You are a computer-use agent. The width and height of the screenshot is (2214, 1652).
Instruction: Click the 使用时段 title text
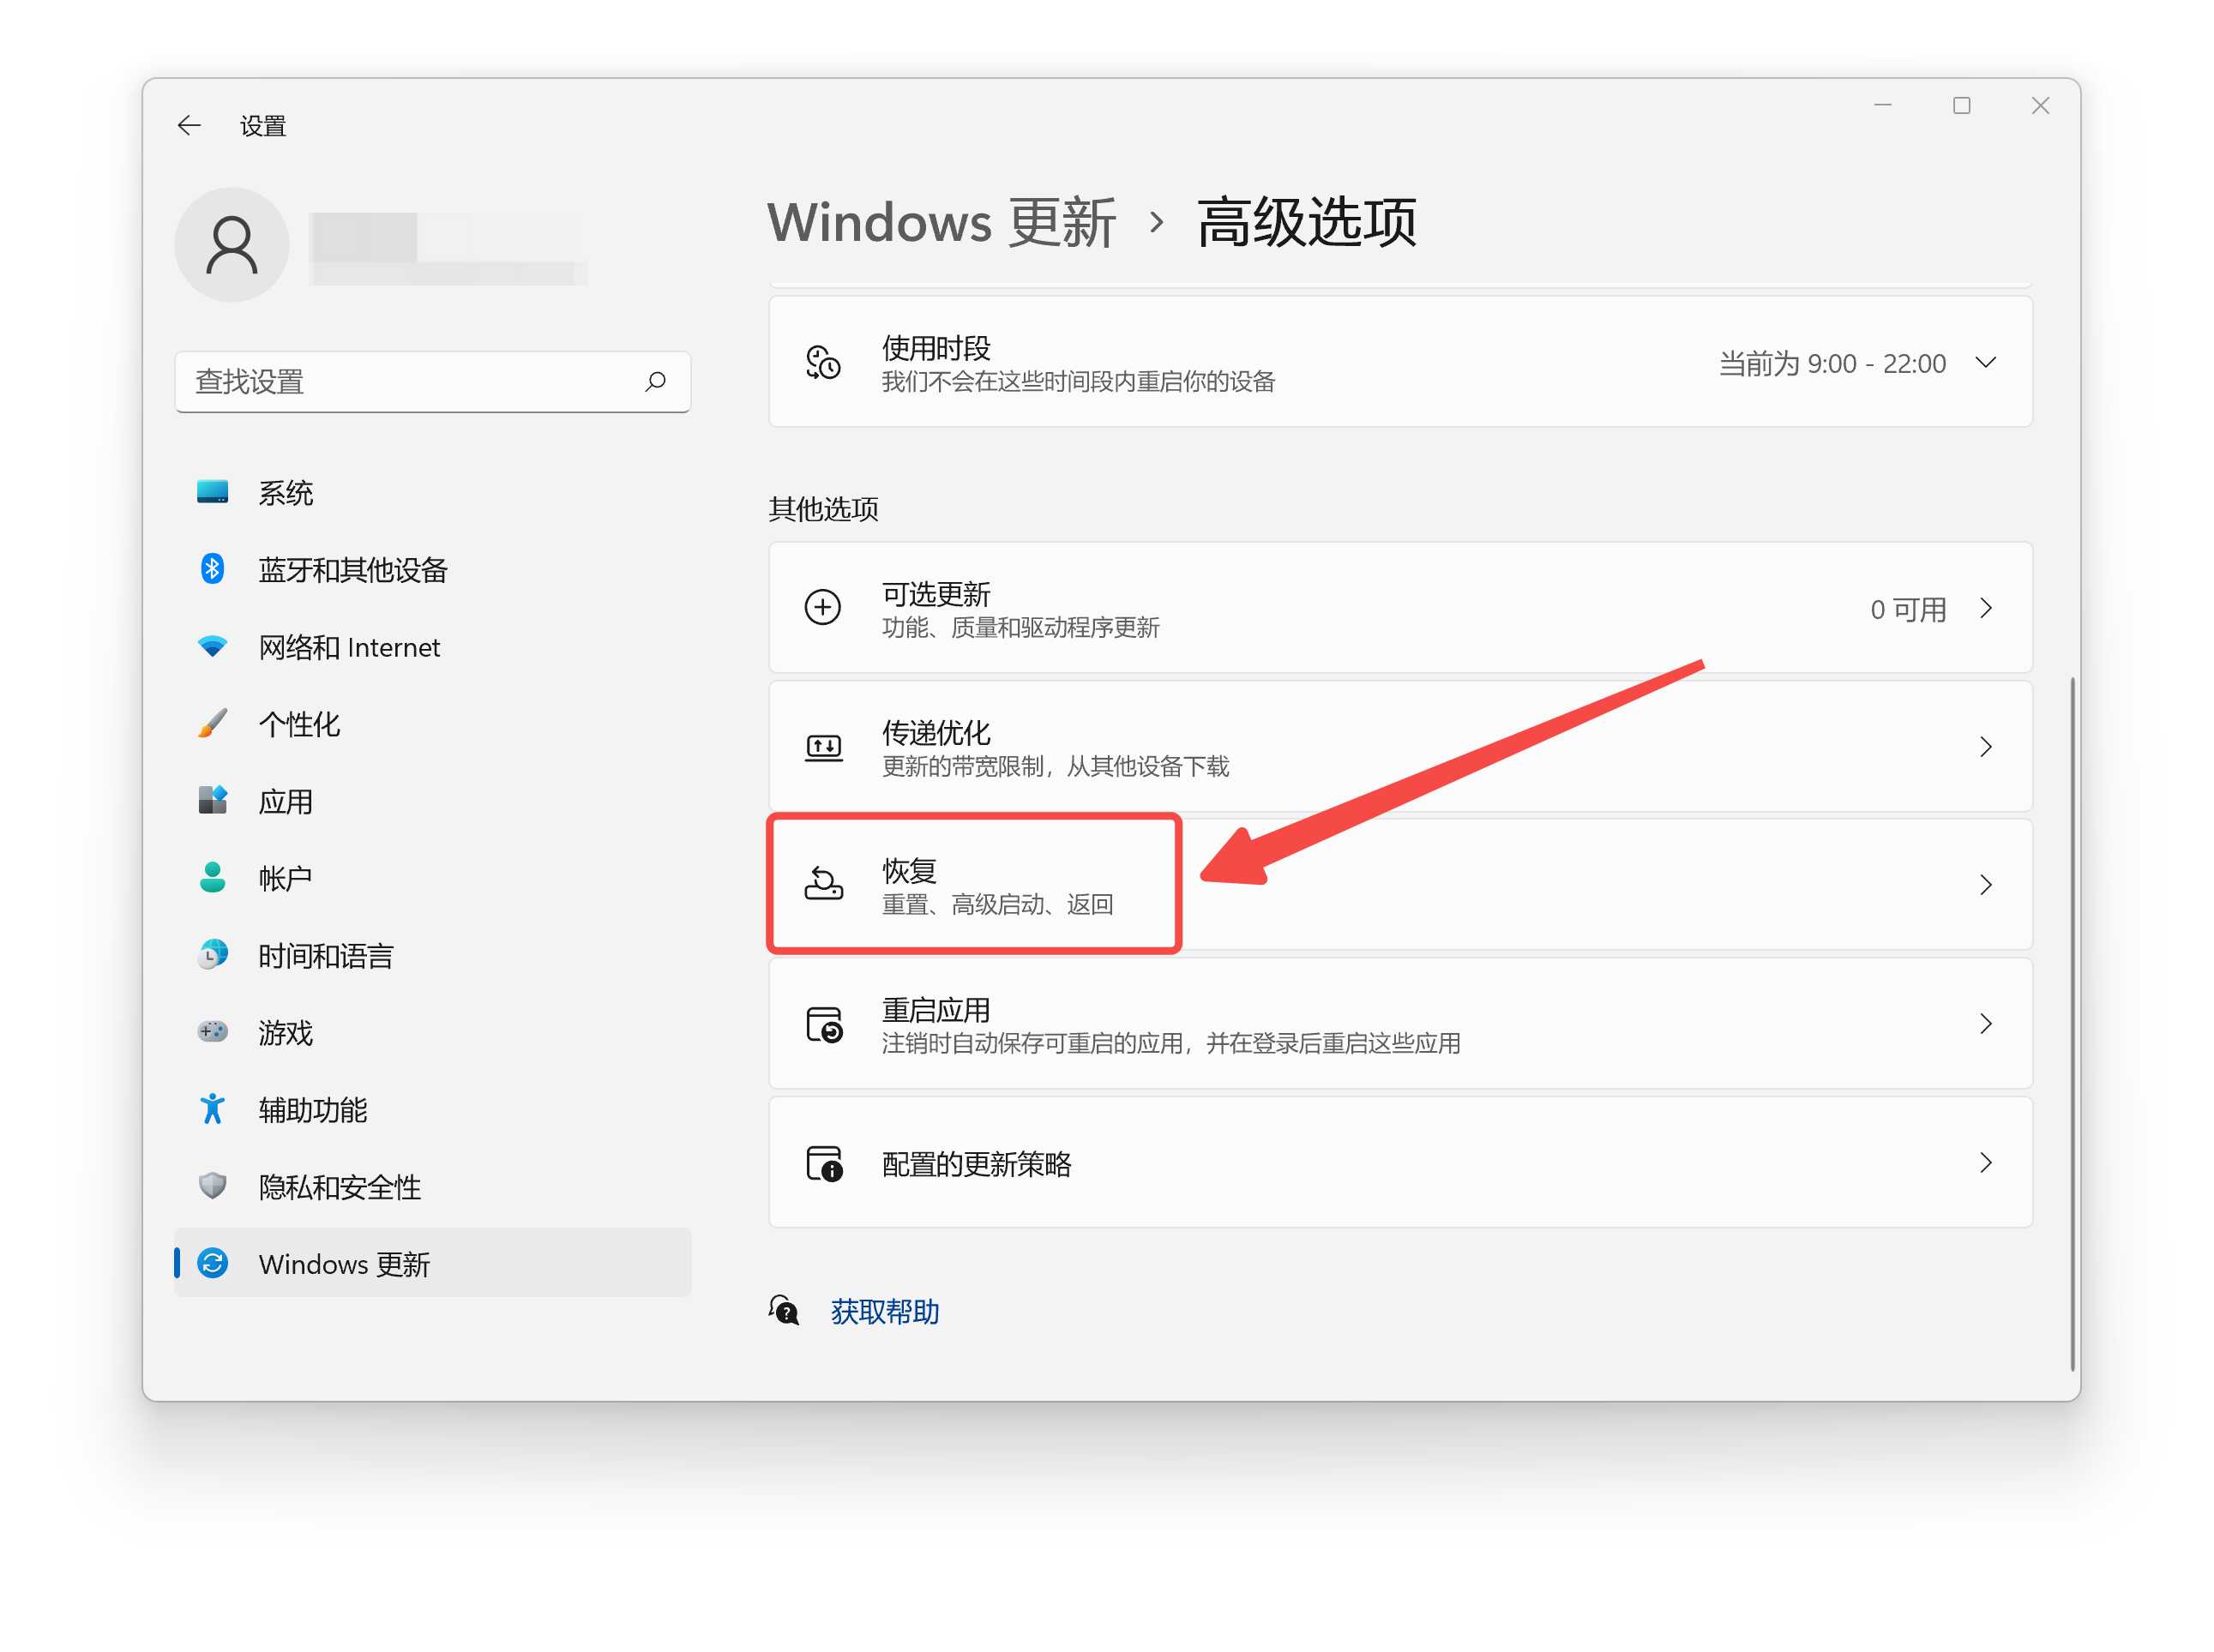tap(935, 347)
